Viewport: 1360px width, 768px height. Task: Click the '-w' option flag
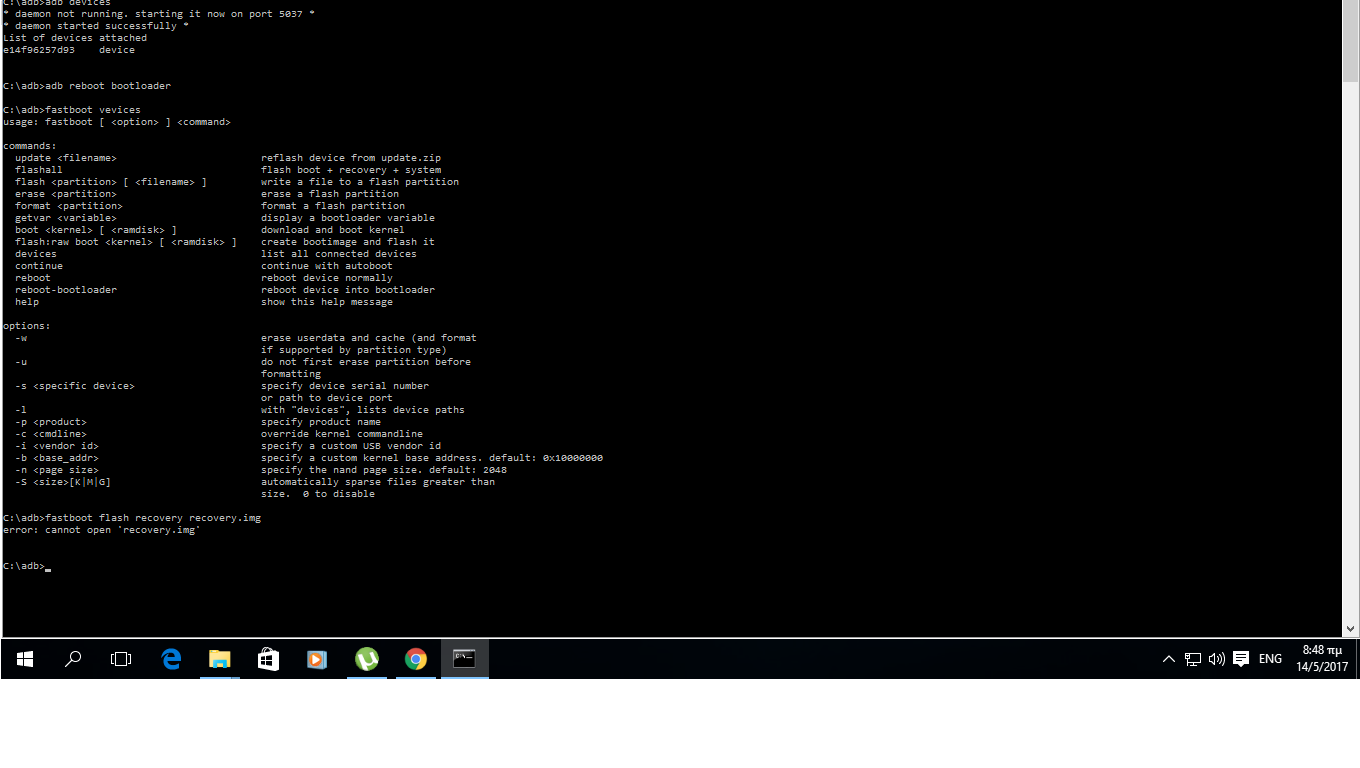(x=21, y=338)
